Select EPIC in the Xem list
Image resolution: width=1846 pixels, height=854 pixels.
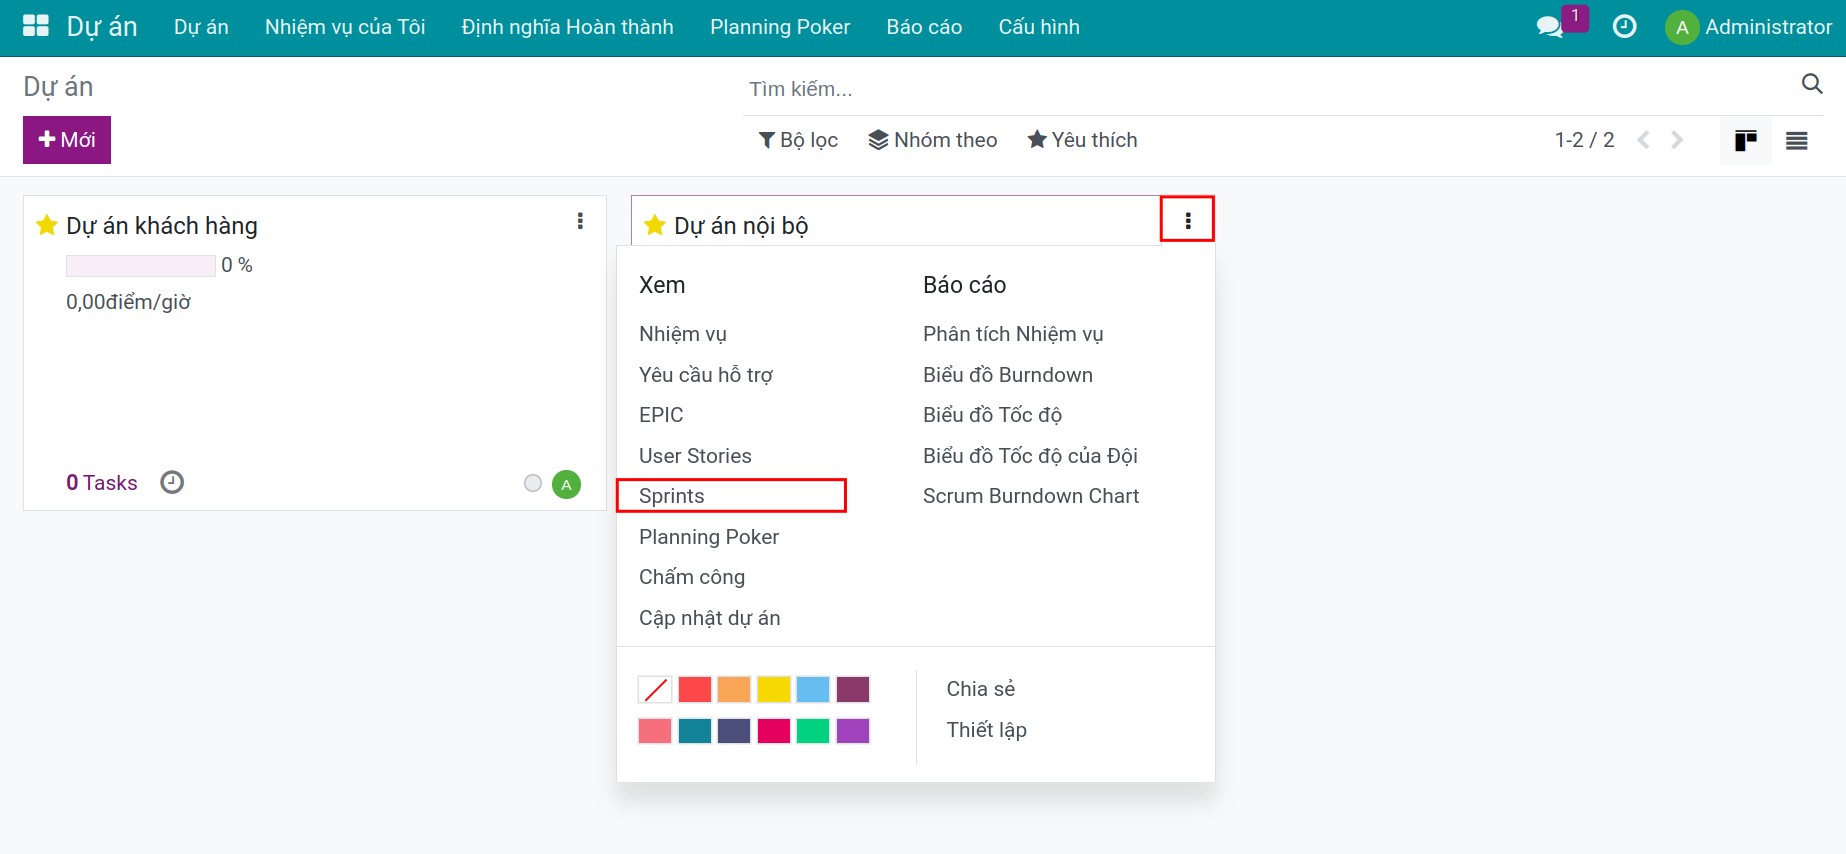[661, 415]
